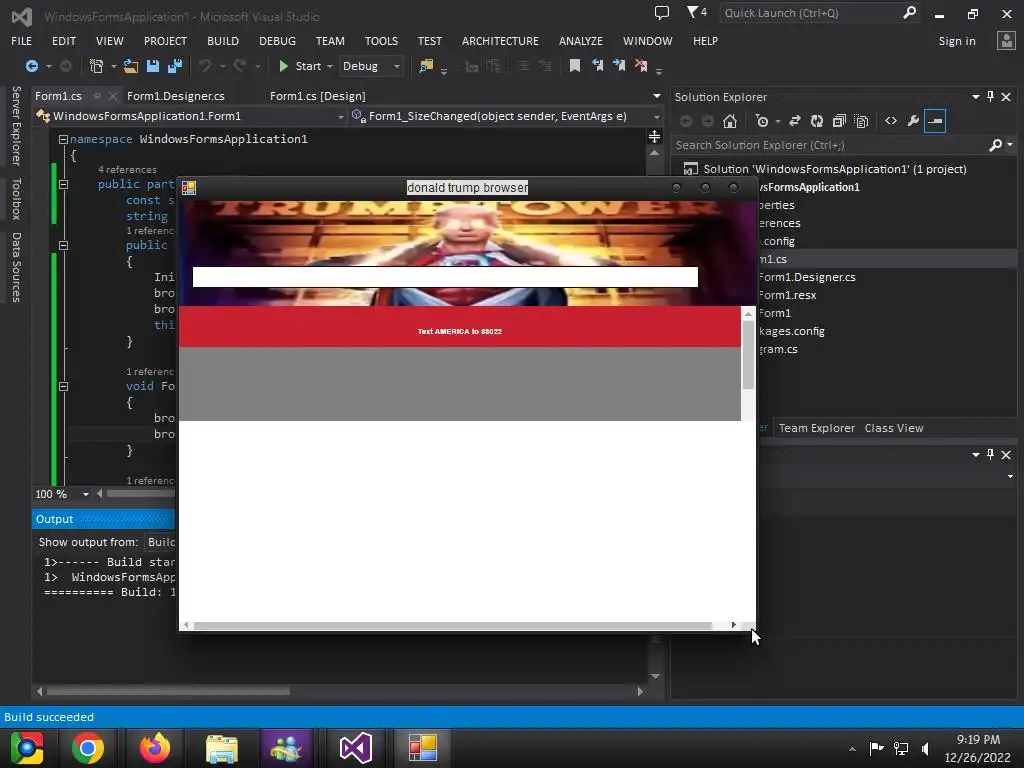1024x768 pixels.
Task: Switch to Form1.cs [Design] tab
Action: click(317, 96)
